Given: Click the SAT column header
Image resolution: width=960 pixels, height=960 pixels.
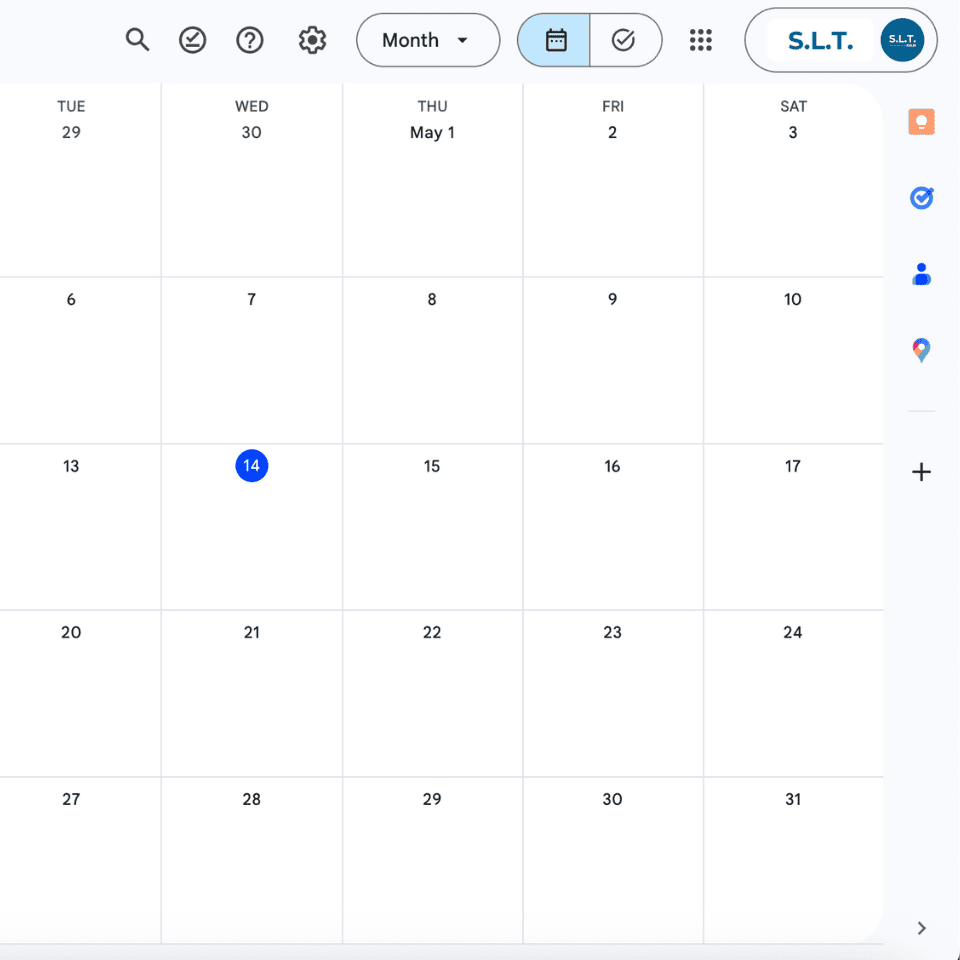Looking at the screenshot, I should pos(793,106).
